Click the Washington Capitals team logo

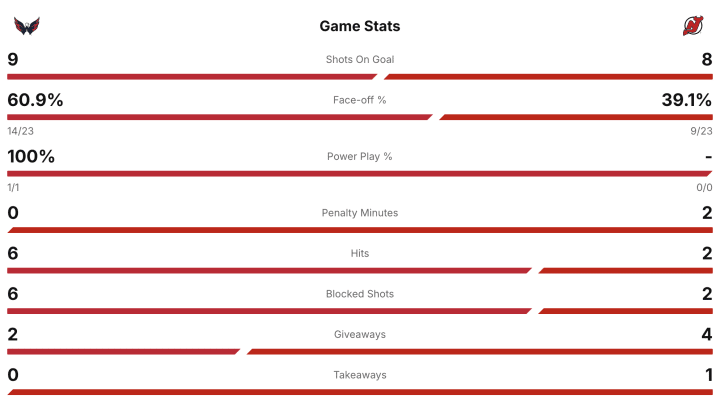pos(26,26)
